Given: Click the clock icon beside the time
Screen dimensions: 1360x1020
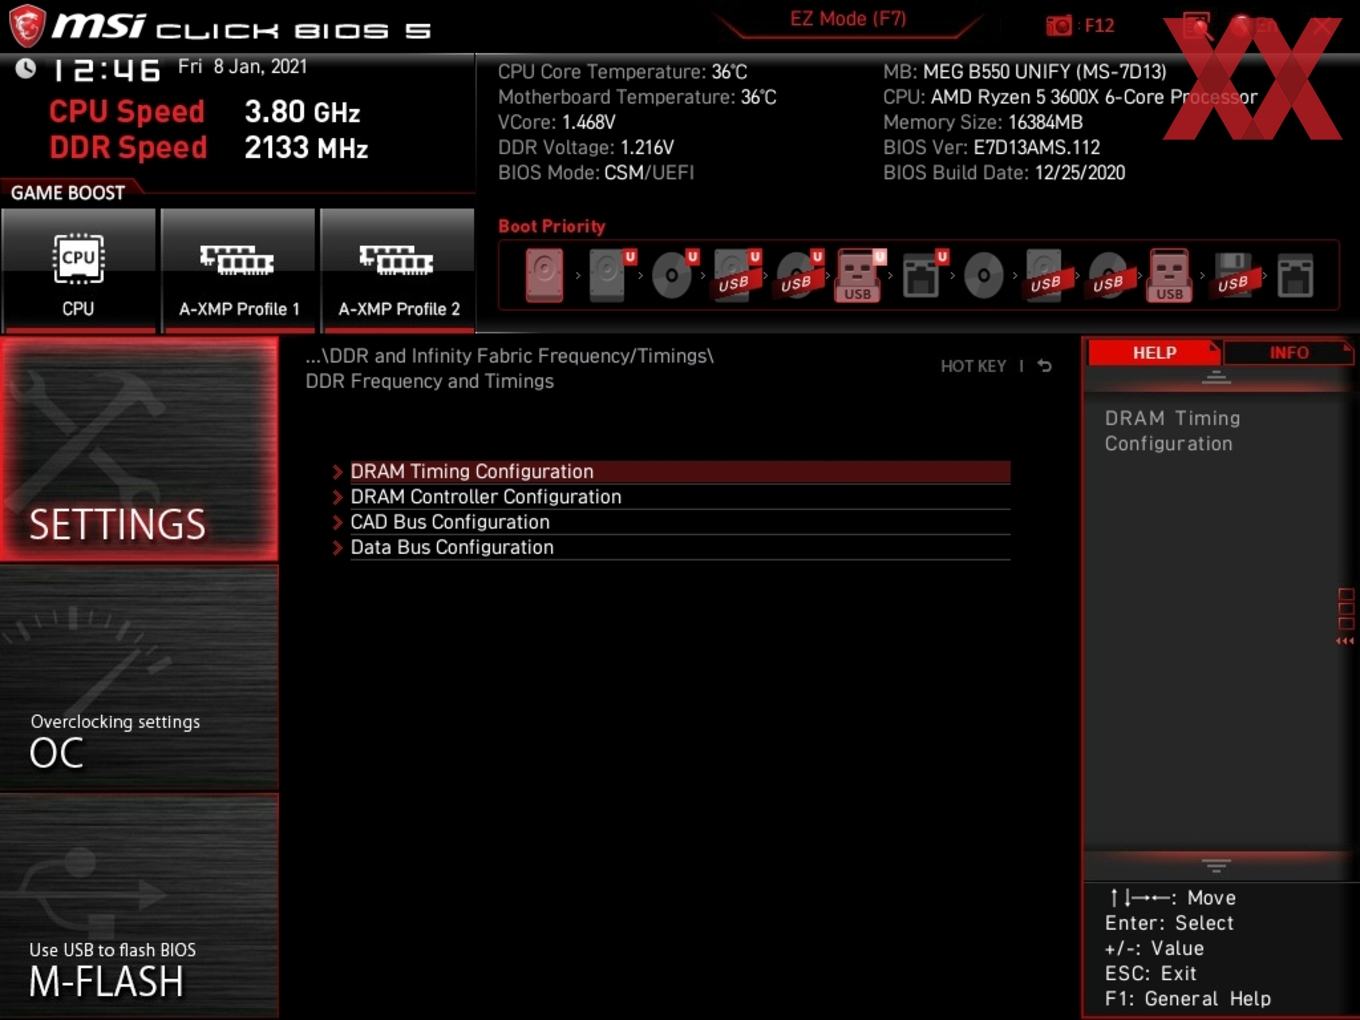Looking at the screenshot, I should click(x=25, y=68).
